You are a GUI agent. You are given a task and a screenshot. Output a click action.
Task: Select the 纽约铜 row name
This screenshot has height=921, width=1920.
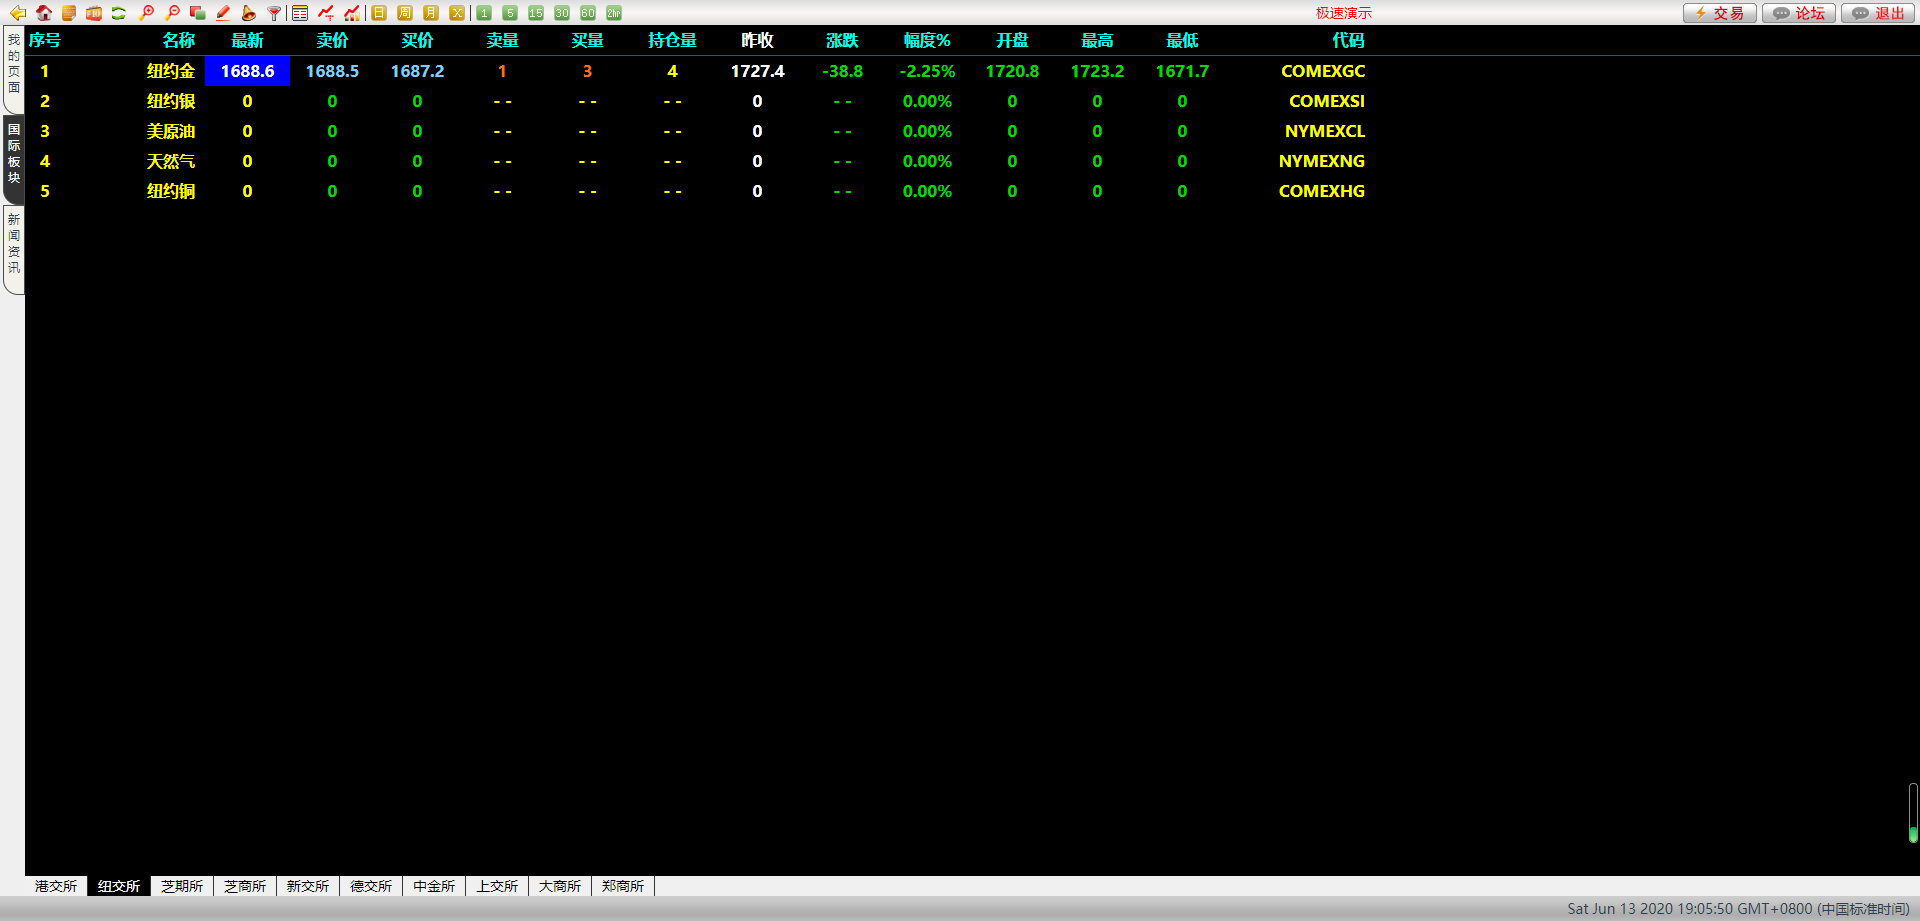point(171,191)
